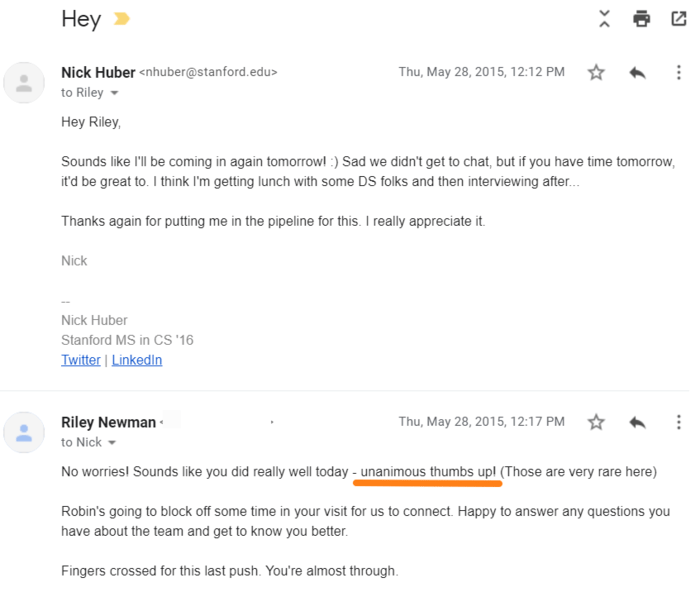Image resolution: width=700 pixels, height=592 pixels.
Task: Expand trimmed content below Nick's name
Action: (66, 300)
